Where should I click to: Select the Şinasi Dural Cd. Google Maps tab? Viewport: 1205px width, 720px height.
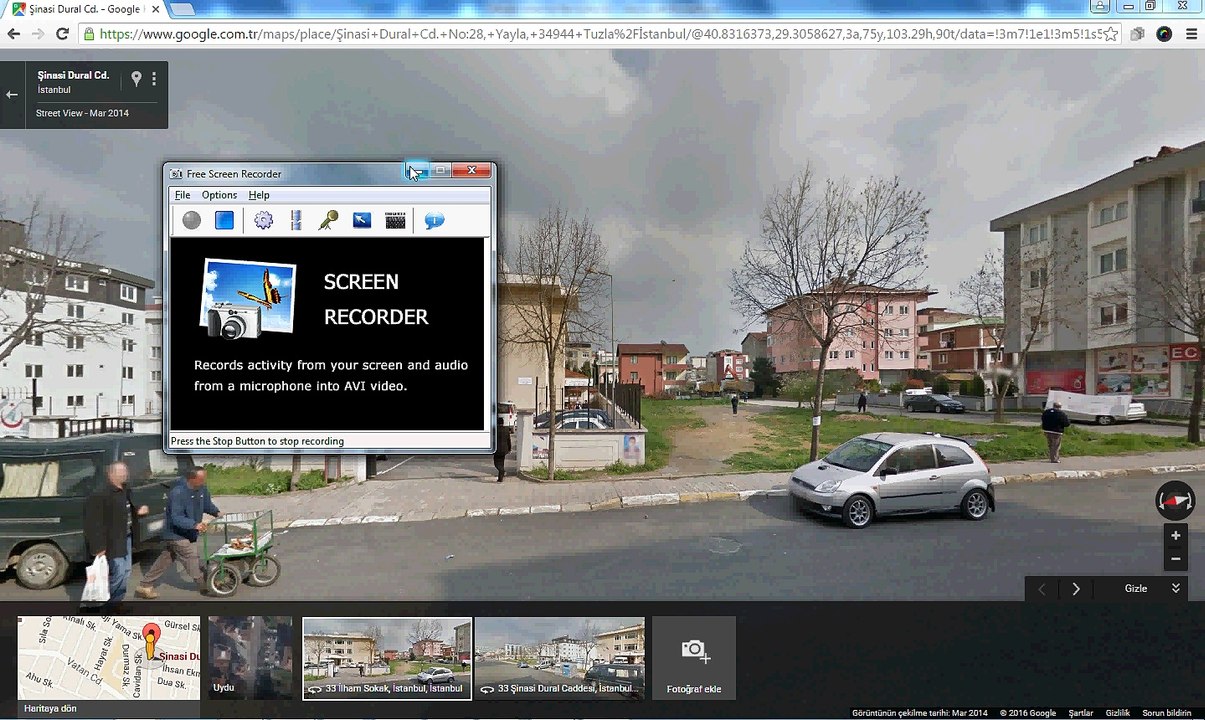82,10
